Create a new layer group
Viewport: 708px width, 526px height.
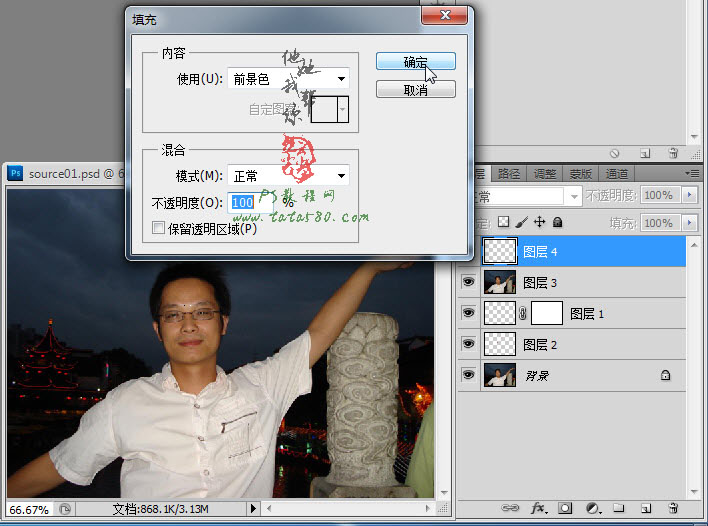click(x=619, y=508)
